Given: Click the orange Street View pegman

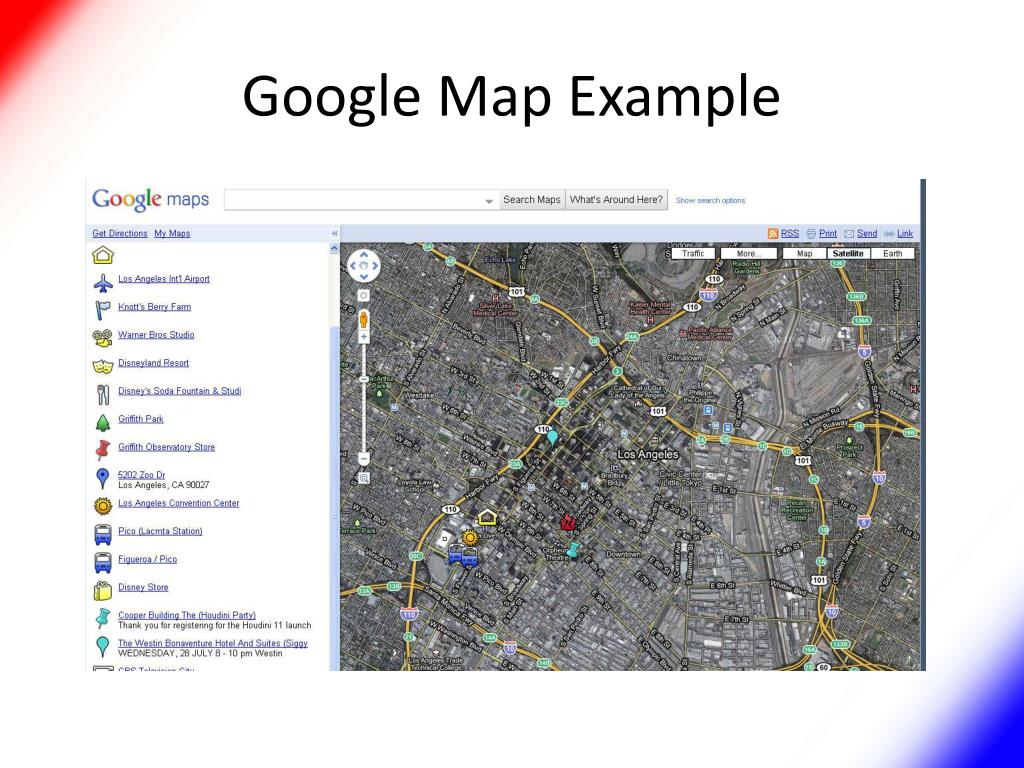Looking at the screenshot, I should (364, 319).
